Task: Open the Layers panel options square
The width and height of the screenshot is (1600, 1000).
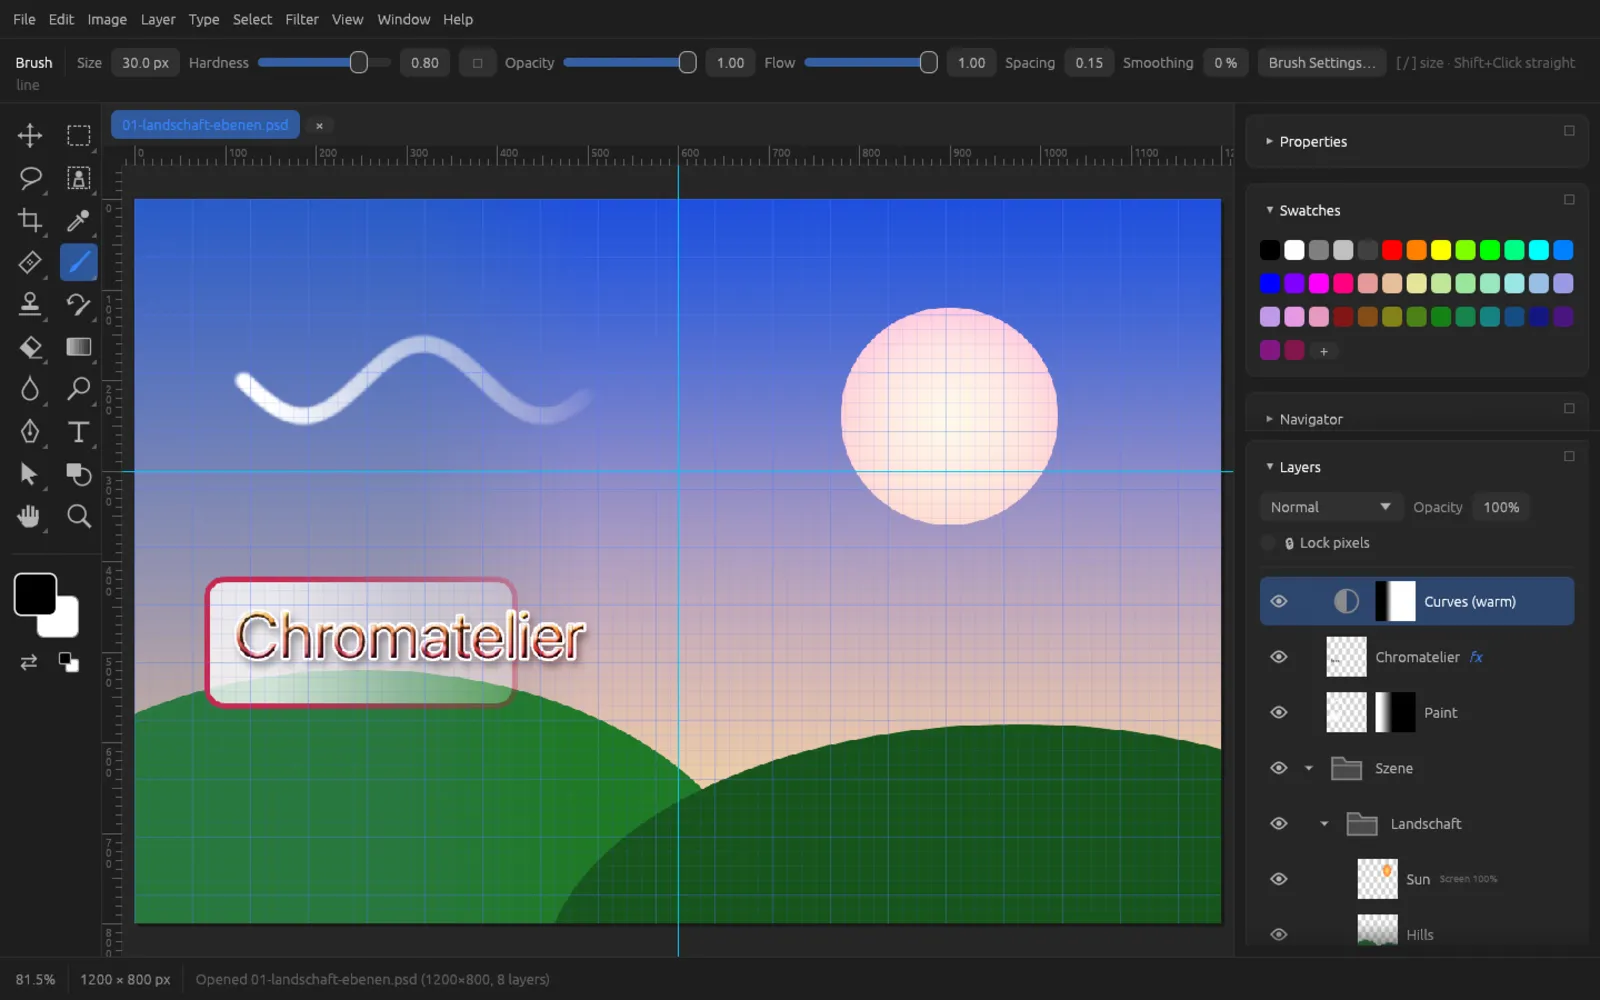Action: pyautogui.click(x=1569, y=456)
